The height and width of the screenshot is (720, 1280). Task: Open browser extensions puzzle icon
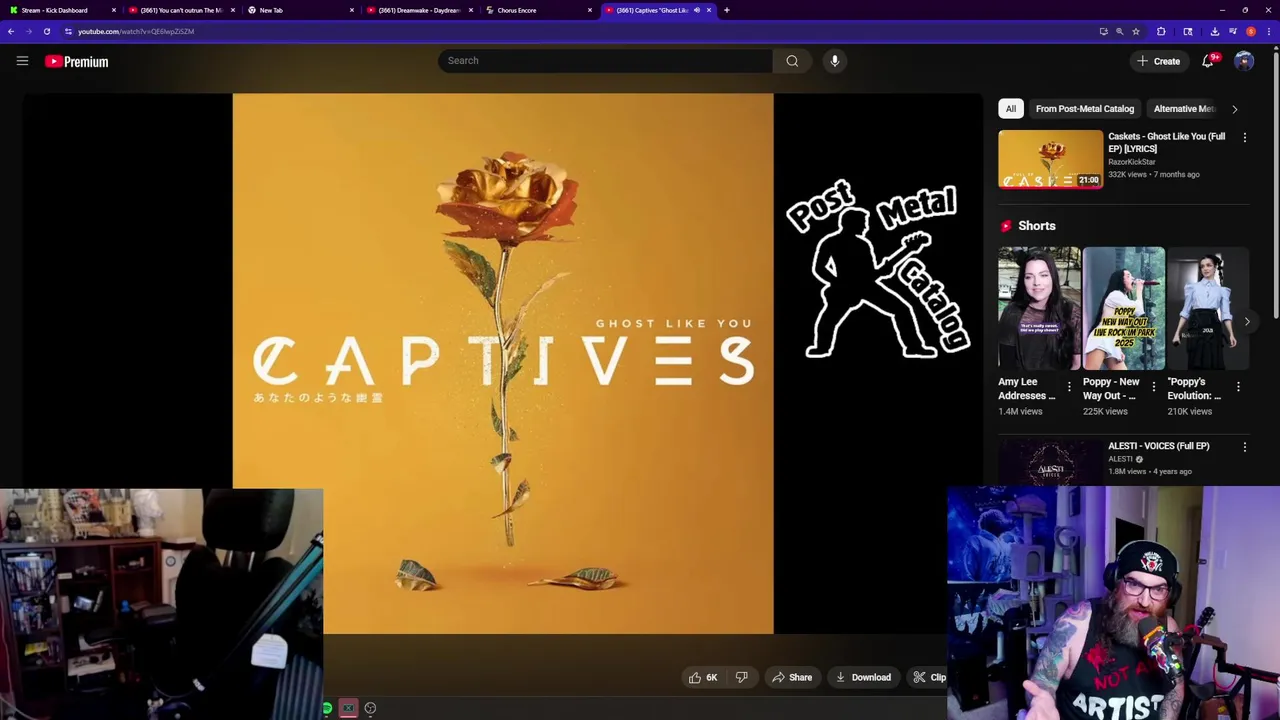[x=1161, y=31]
